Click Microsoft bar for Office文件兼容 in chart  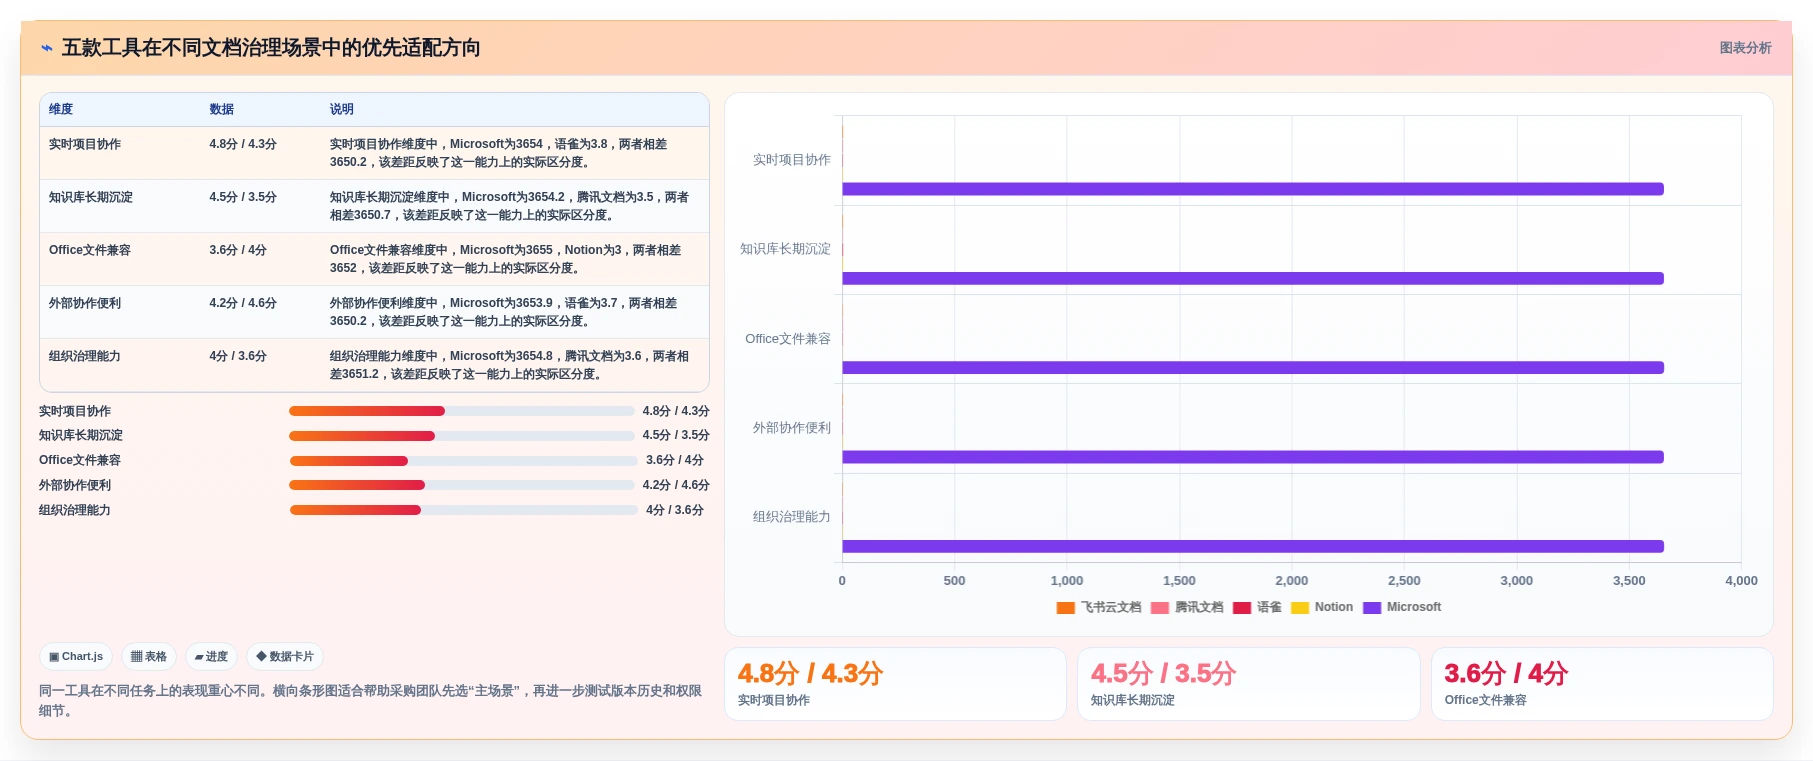point(1253,368)
